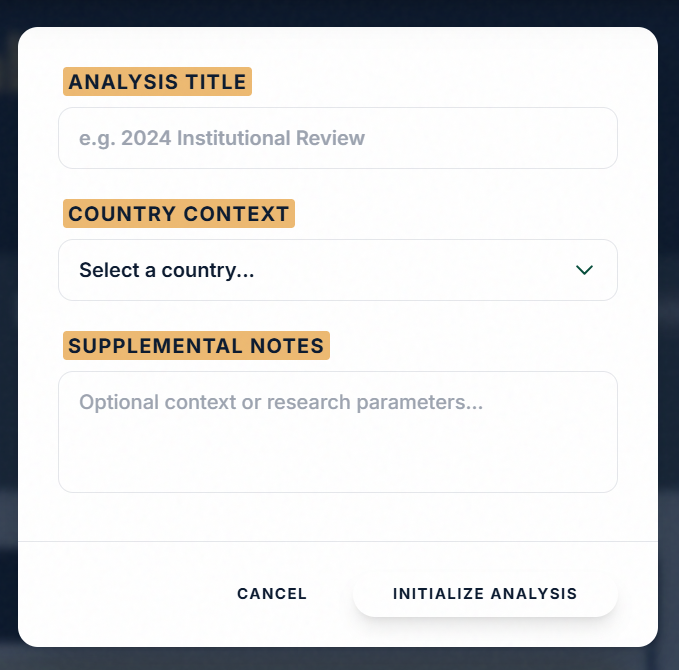Open the Country Context dropdown
This screenshot has width=679, height=670.
(337, 270)
